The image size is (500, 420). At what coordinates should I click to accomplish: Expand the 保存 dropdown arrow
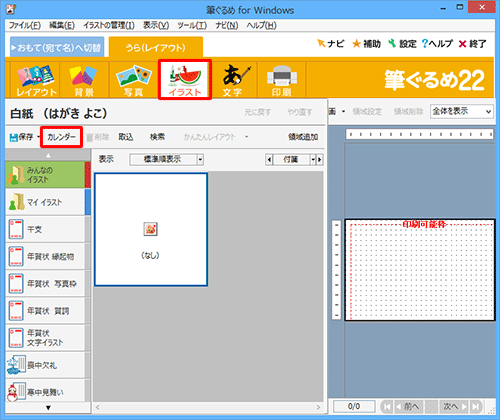click(x=38, y=137)
